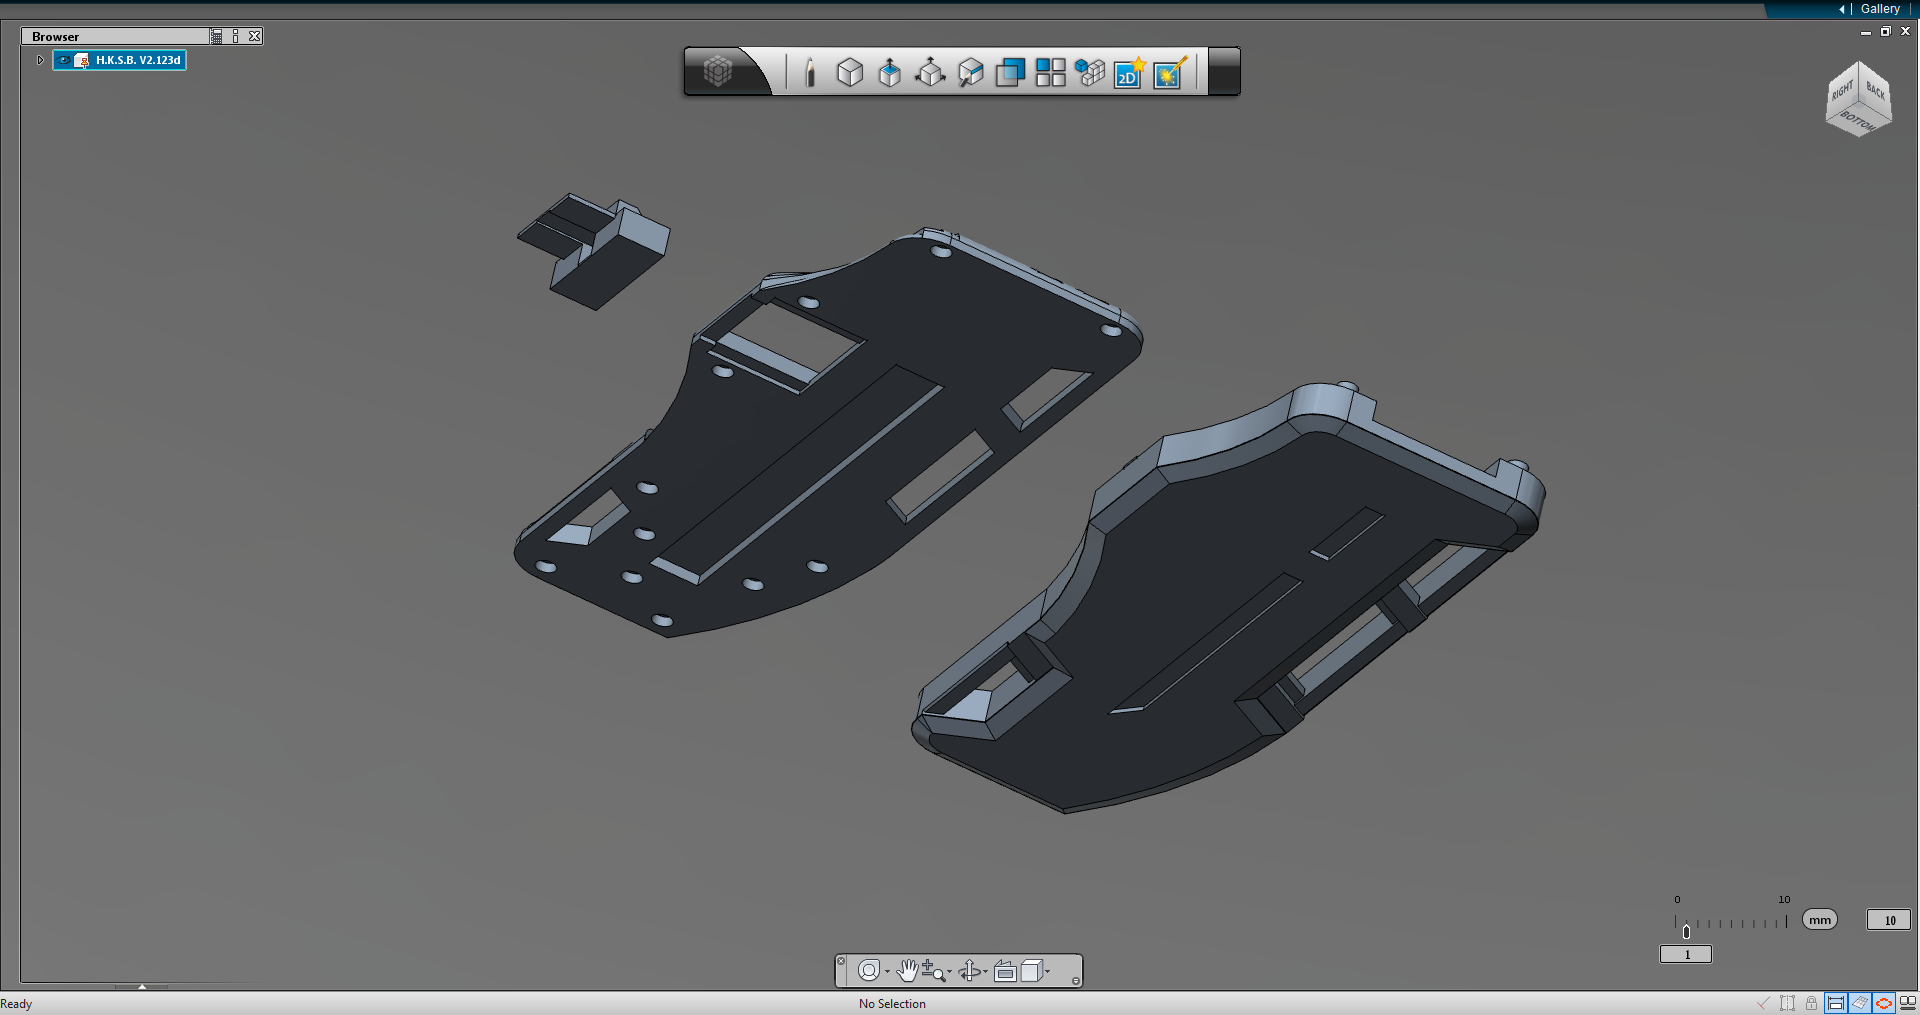This screenshot has height=1015, width=1920.
Task: Open the layout panels icon in status bar
Action: [x=1908, y=1003]
